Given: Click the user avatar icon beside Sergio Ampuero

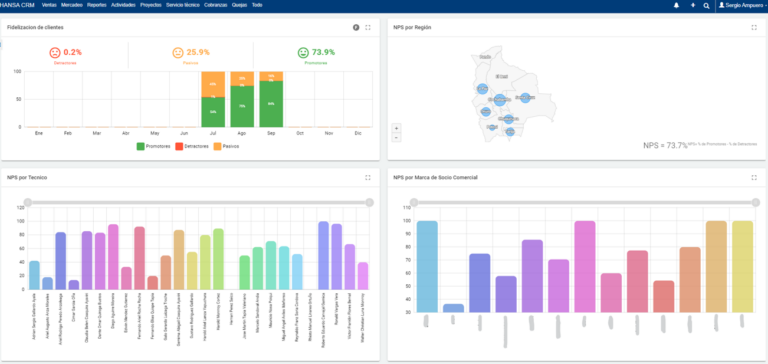Looking at the screenshot, I should pyautogui.click(x=721, y=5).
